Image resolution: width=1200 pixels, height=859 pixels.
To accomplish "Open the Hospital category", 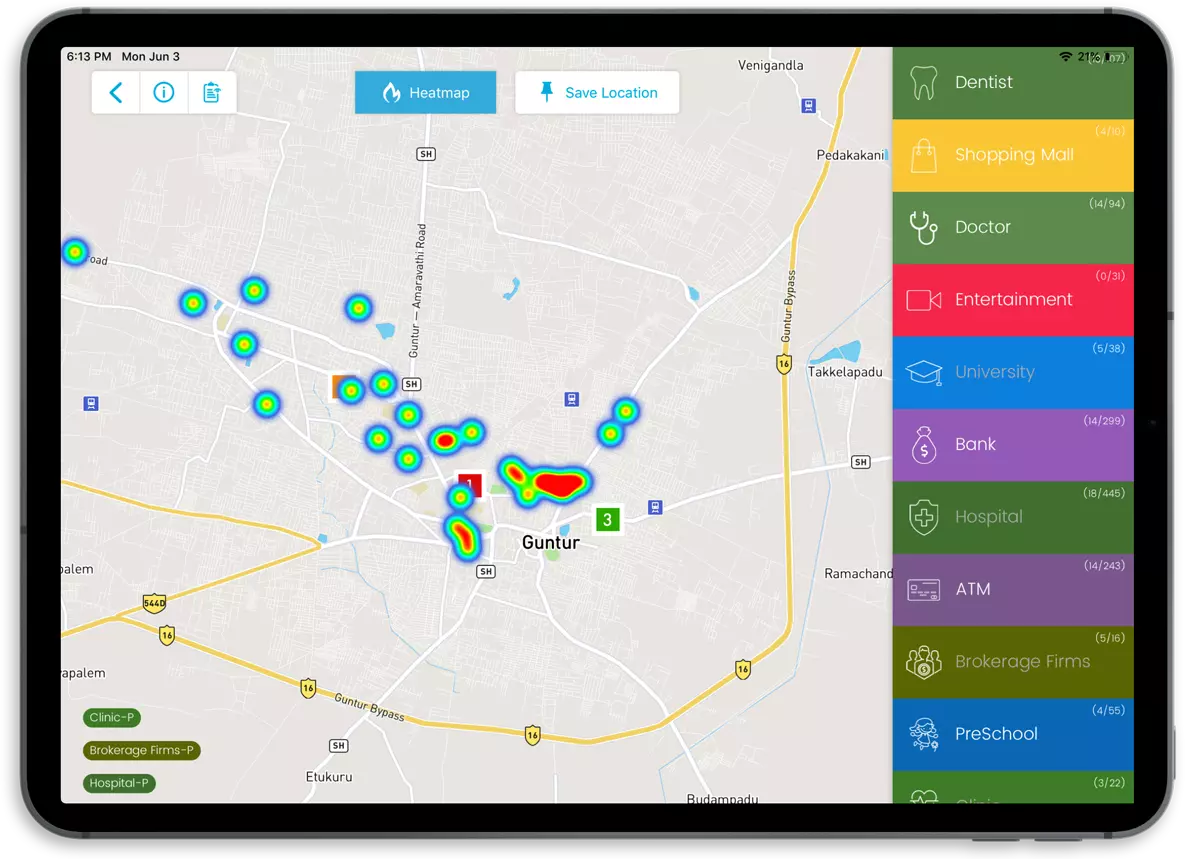I will coord(1013,517).
